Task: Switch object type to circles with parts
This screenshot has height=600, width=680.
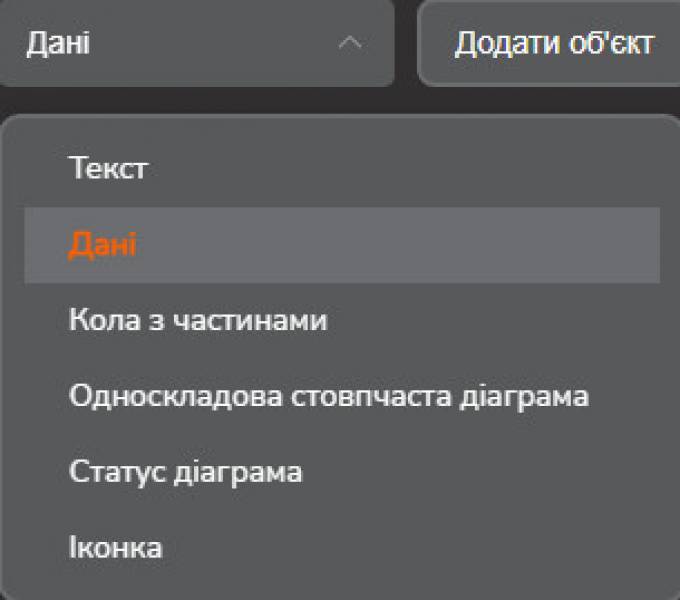Action: coord(198,321)
